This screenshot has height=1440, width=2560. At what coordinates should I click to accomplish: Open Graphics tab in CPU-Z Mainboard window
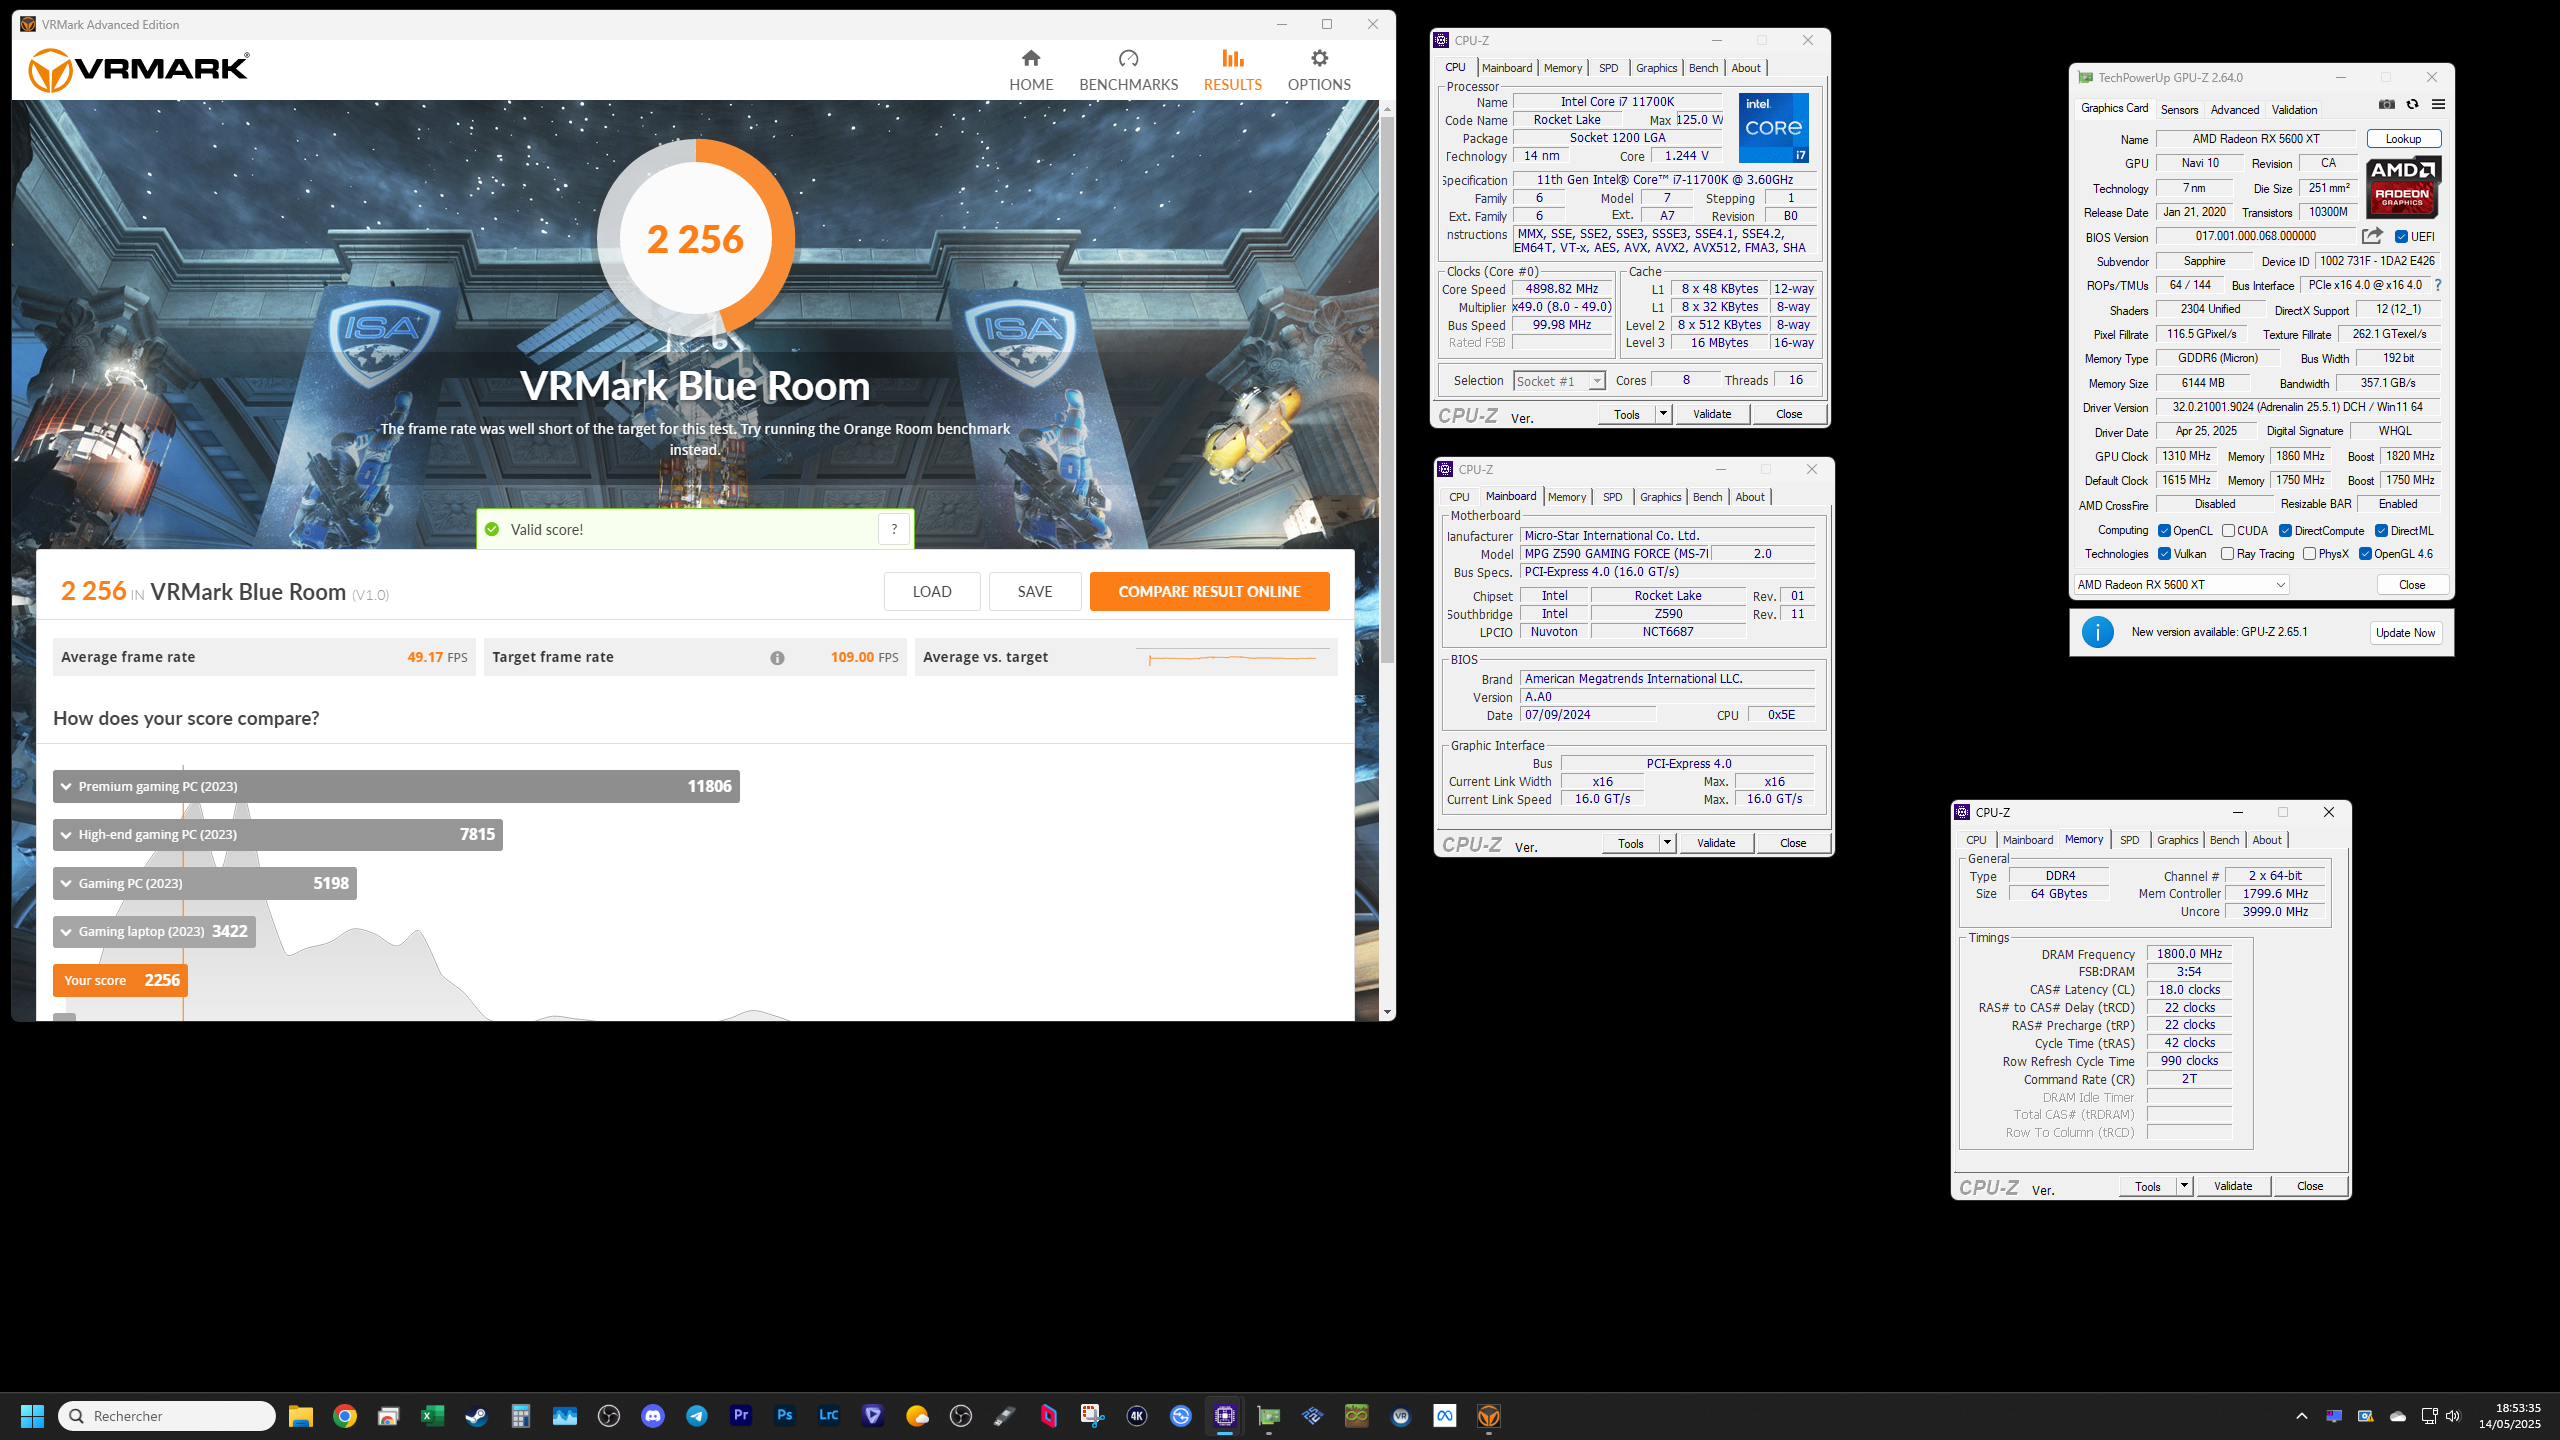[x=1661, y=497]
